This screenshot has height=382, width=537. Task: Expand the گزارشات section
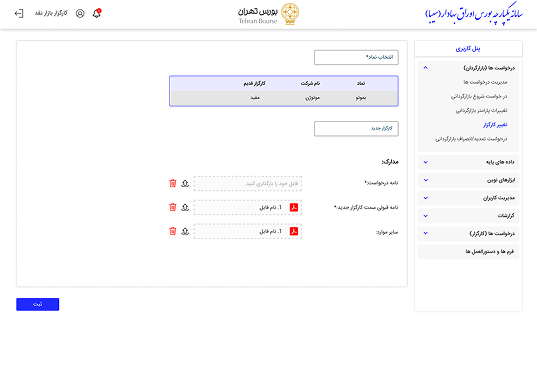click(x=468, y=215)
